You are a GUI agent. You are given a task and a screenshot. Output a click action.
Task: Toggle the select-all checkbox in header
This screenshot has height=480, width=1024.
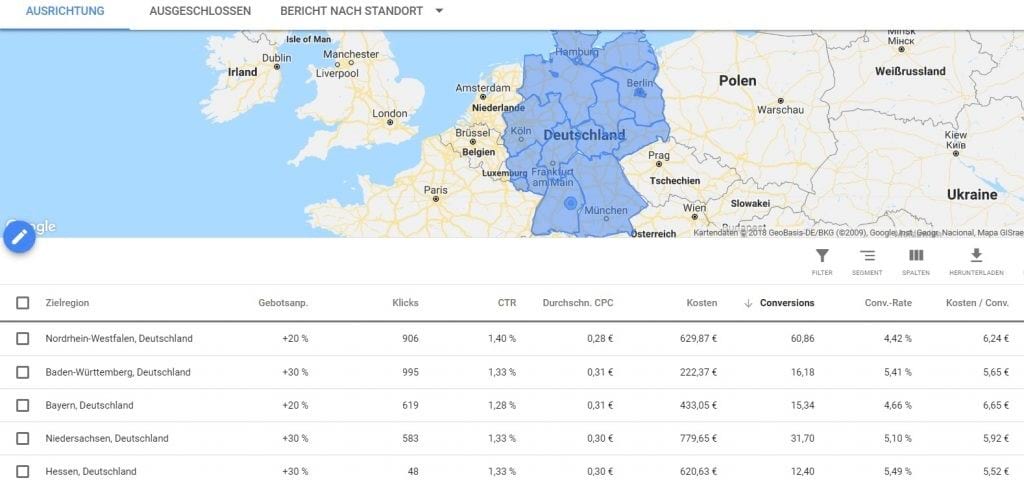coord(23,303)
